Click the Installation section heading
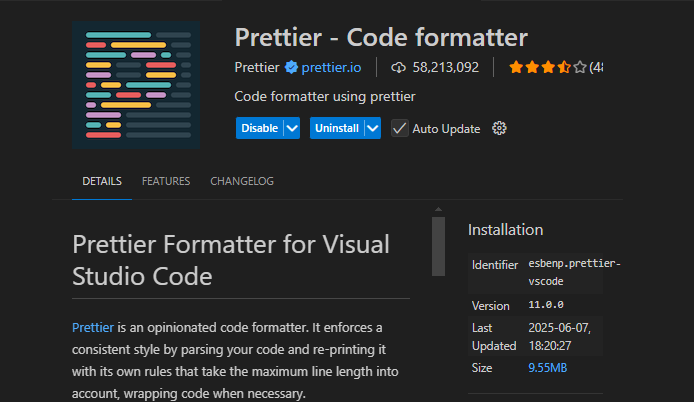The image size is (694, 402). pyautogui.click(x=505, y=230)
